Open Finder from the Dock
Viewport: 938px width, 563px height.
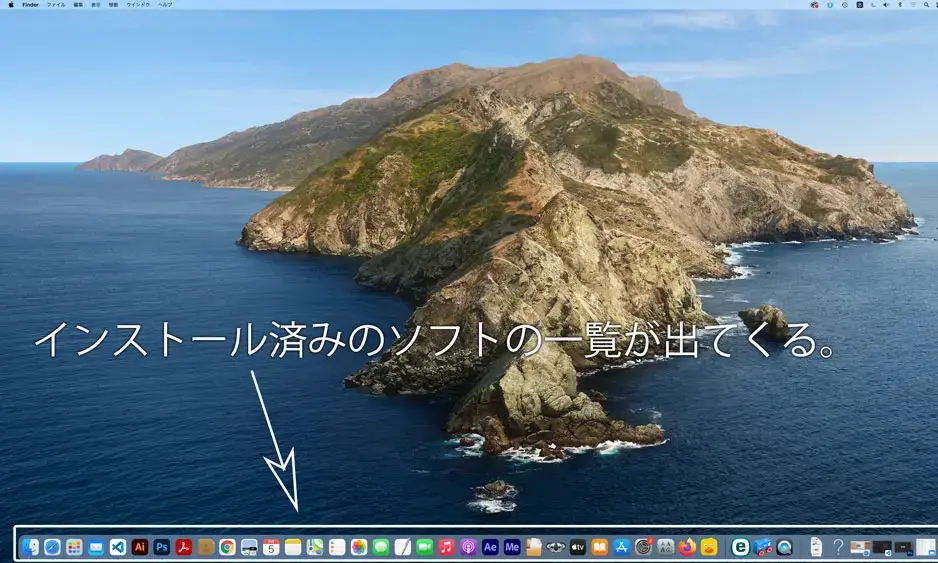pos(30,546)
